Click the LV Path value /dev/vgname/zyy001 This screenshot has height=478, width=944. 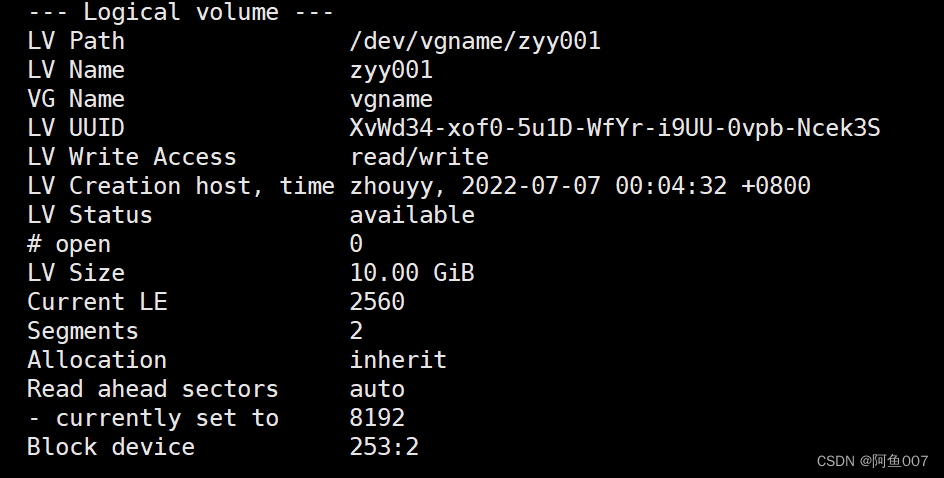pyautogui.click(x=475, y=41)
